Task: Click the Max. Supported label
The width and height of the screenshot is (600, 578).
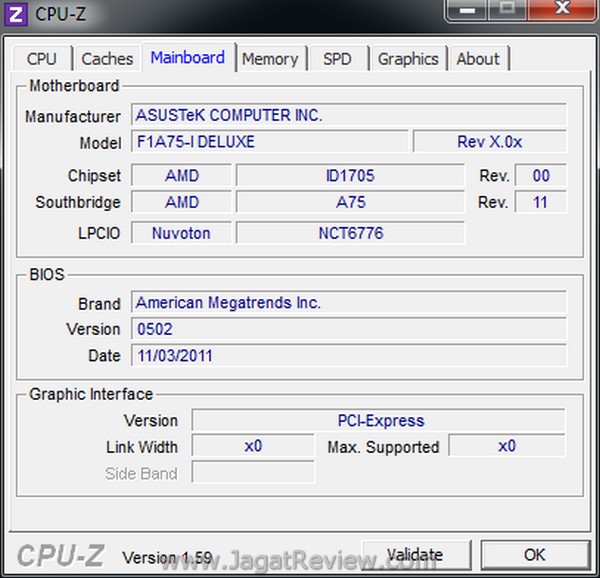Action: 383,447
